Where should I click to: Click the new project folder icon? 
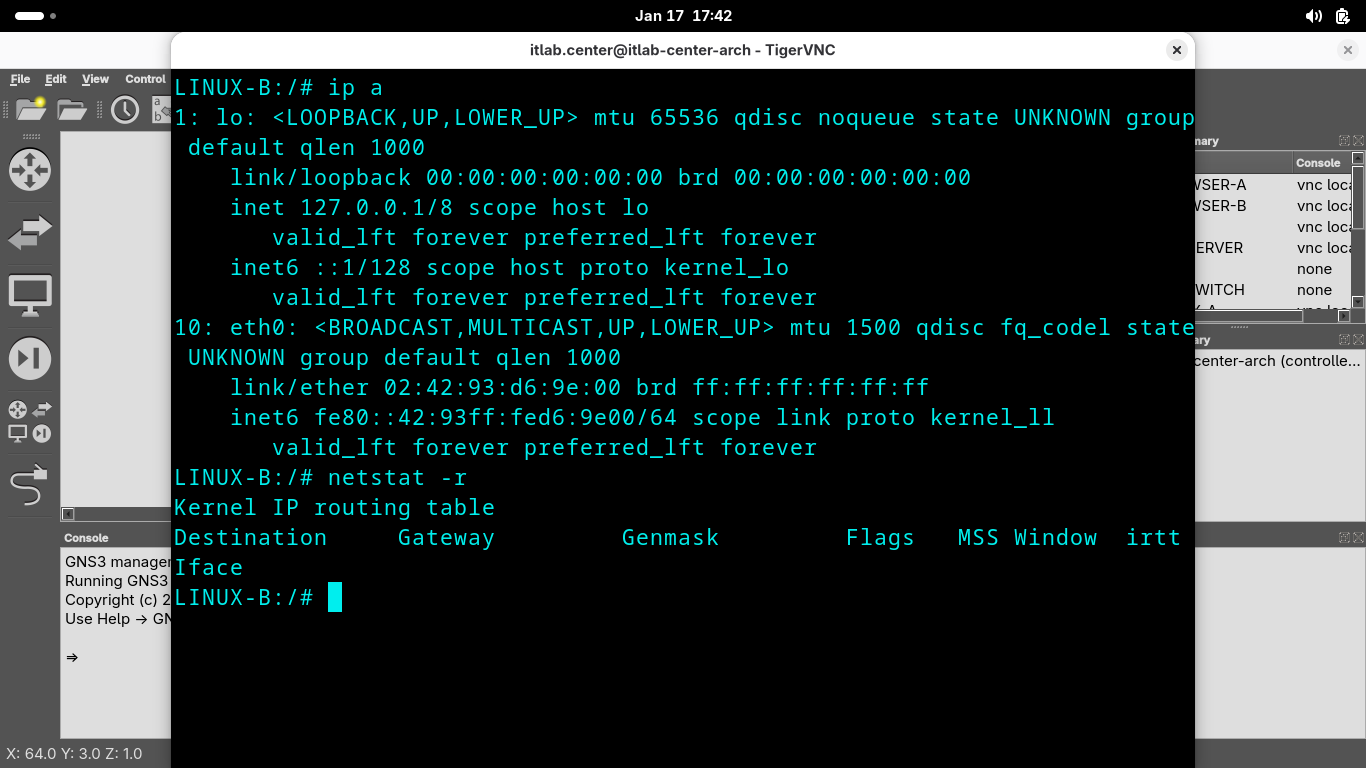click(x=31, y=109)
